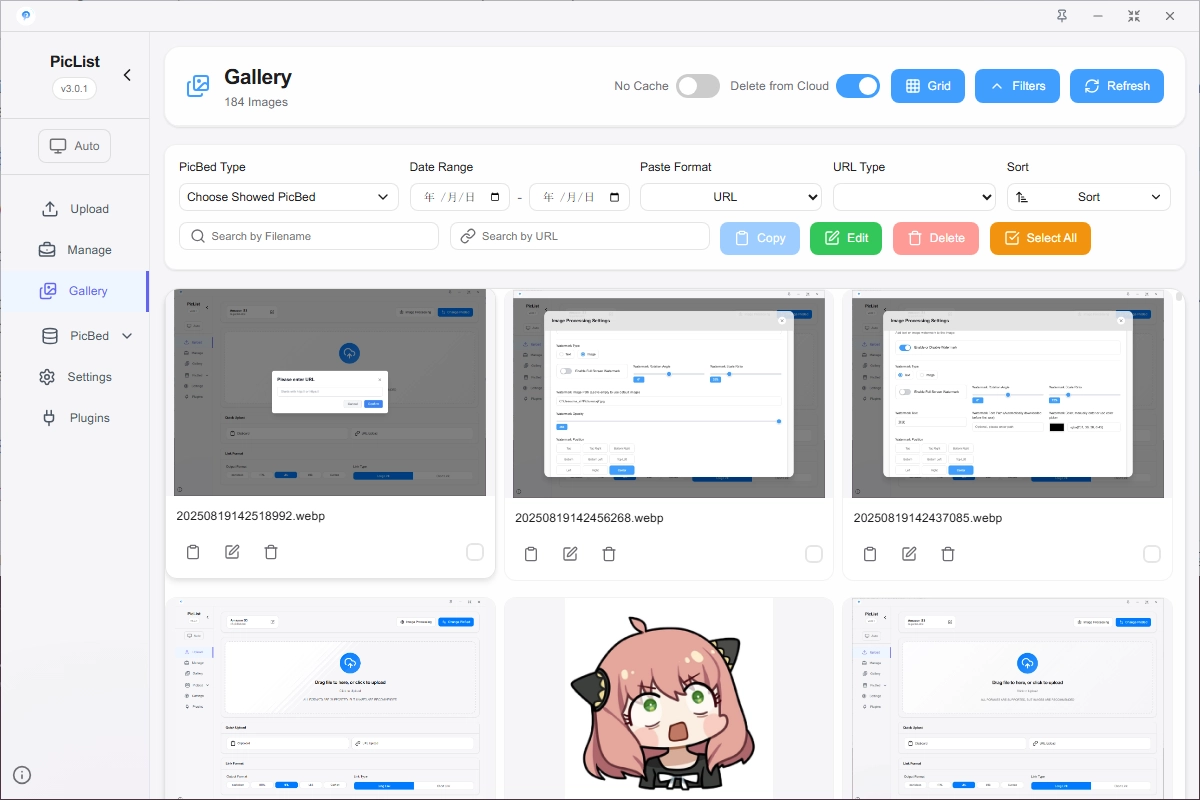Toggle the No Cache switch
Screen dimensions: 1200x800
click(x=698, y=86)
